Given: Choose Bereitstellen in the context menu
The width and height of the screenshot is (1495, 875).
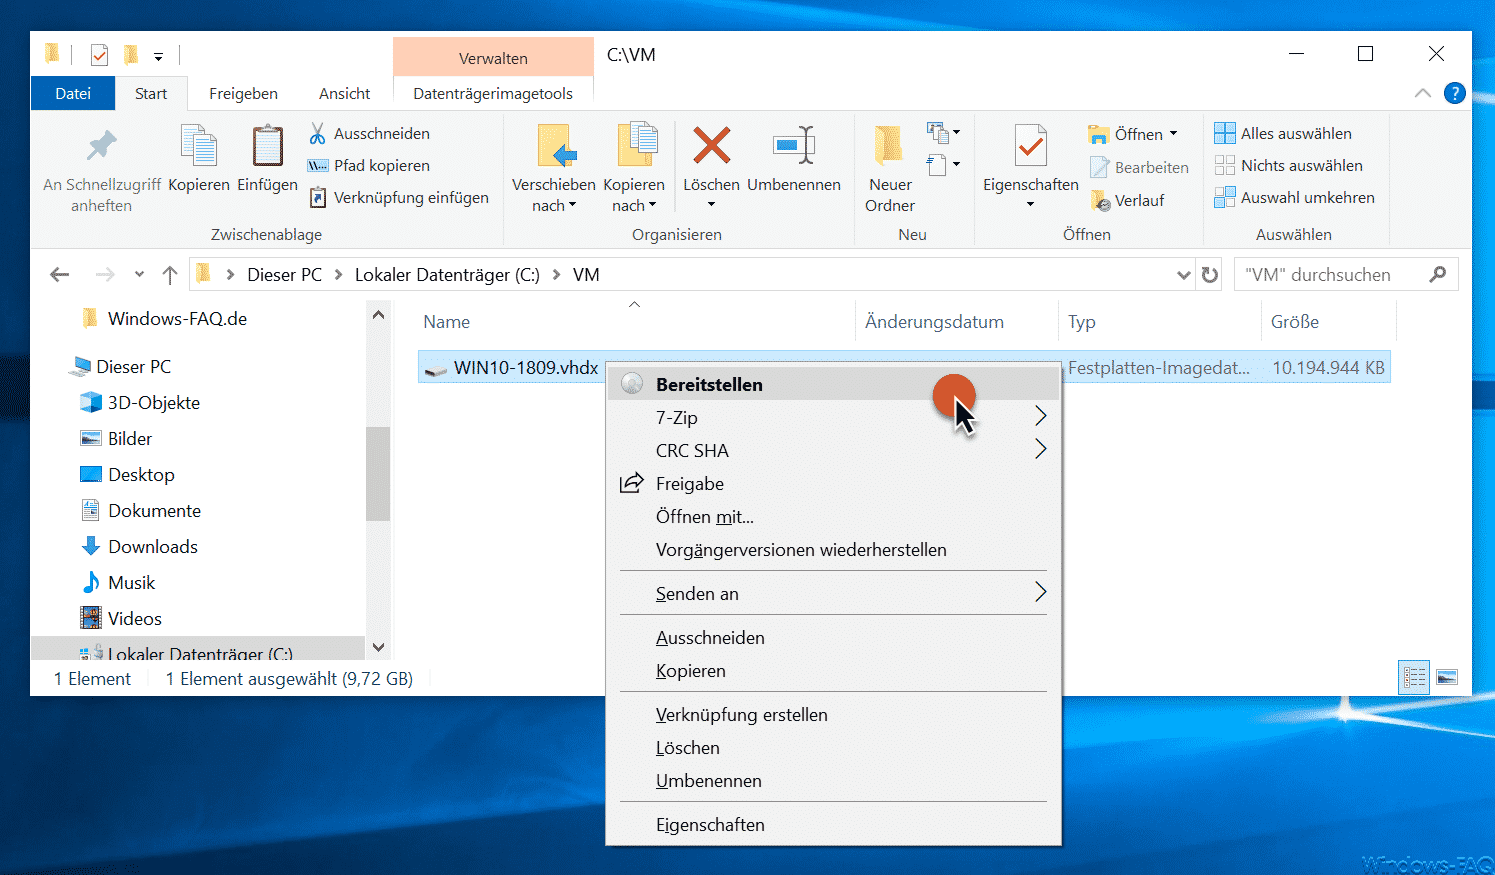Looking at the screenshot, I should coord(833,384).
